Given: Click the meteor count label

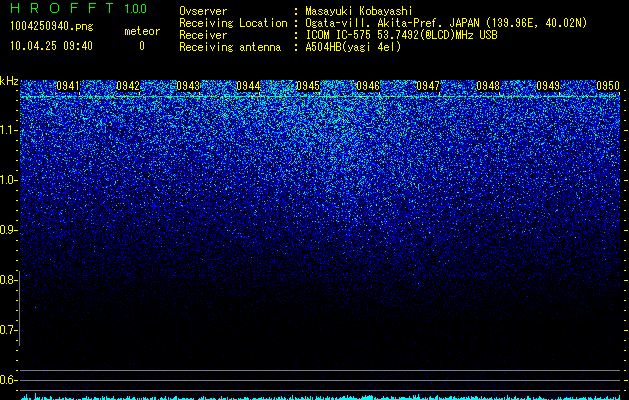Looking at the screenshot, I should [x=142, y=31].
